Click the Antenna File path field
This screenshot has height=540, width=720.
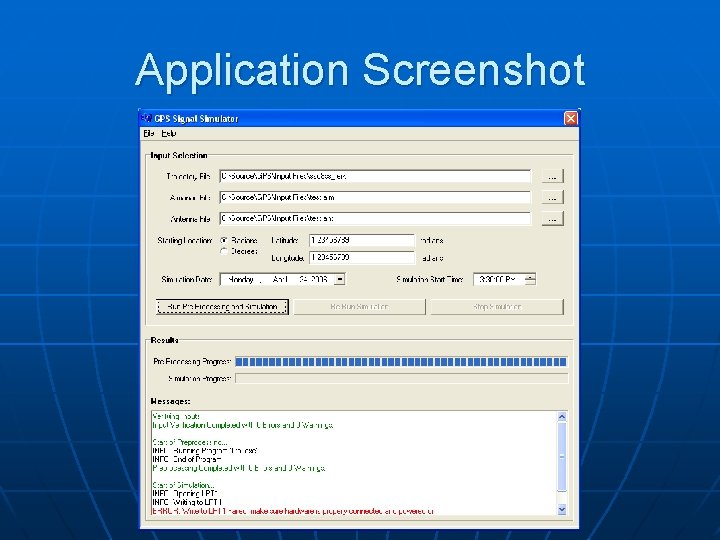coord(375,219)
